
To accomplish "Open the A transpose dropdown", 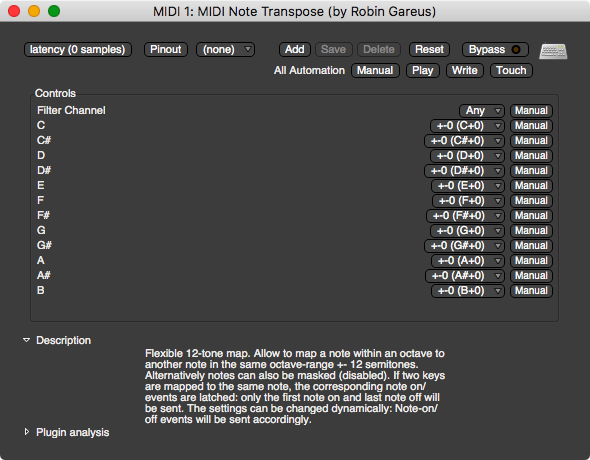I will [468, 261].
